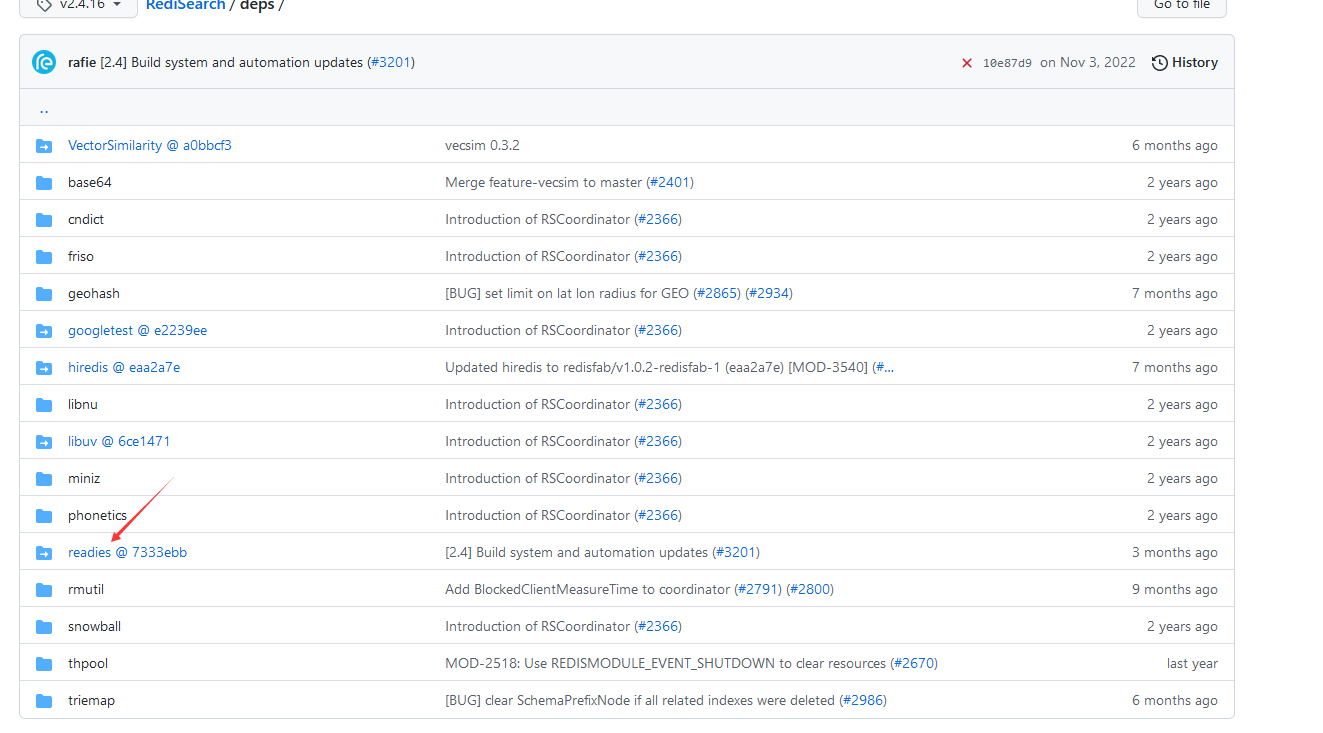Screen dimensions: 1323x733
Task: Open PR #2800 in rmutil row
Action: [810, 589]
